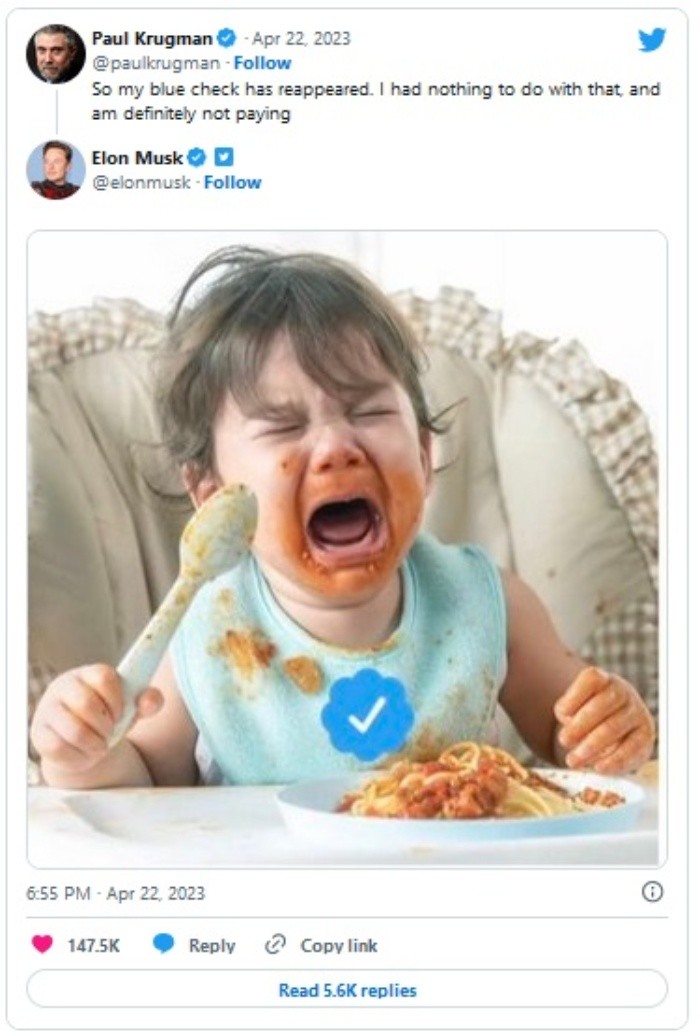The height and width of the screenshot is (1036, 700).
Task: Open the crying baby spaghetti image
Action: 346,548
